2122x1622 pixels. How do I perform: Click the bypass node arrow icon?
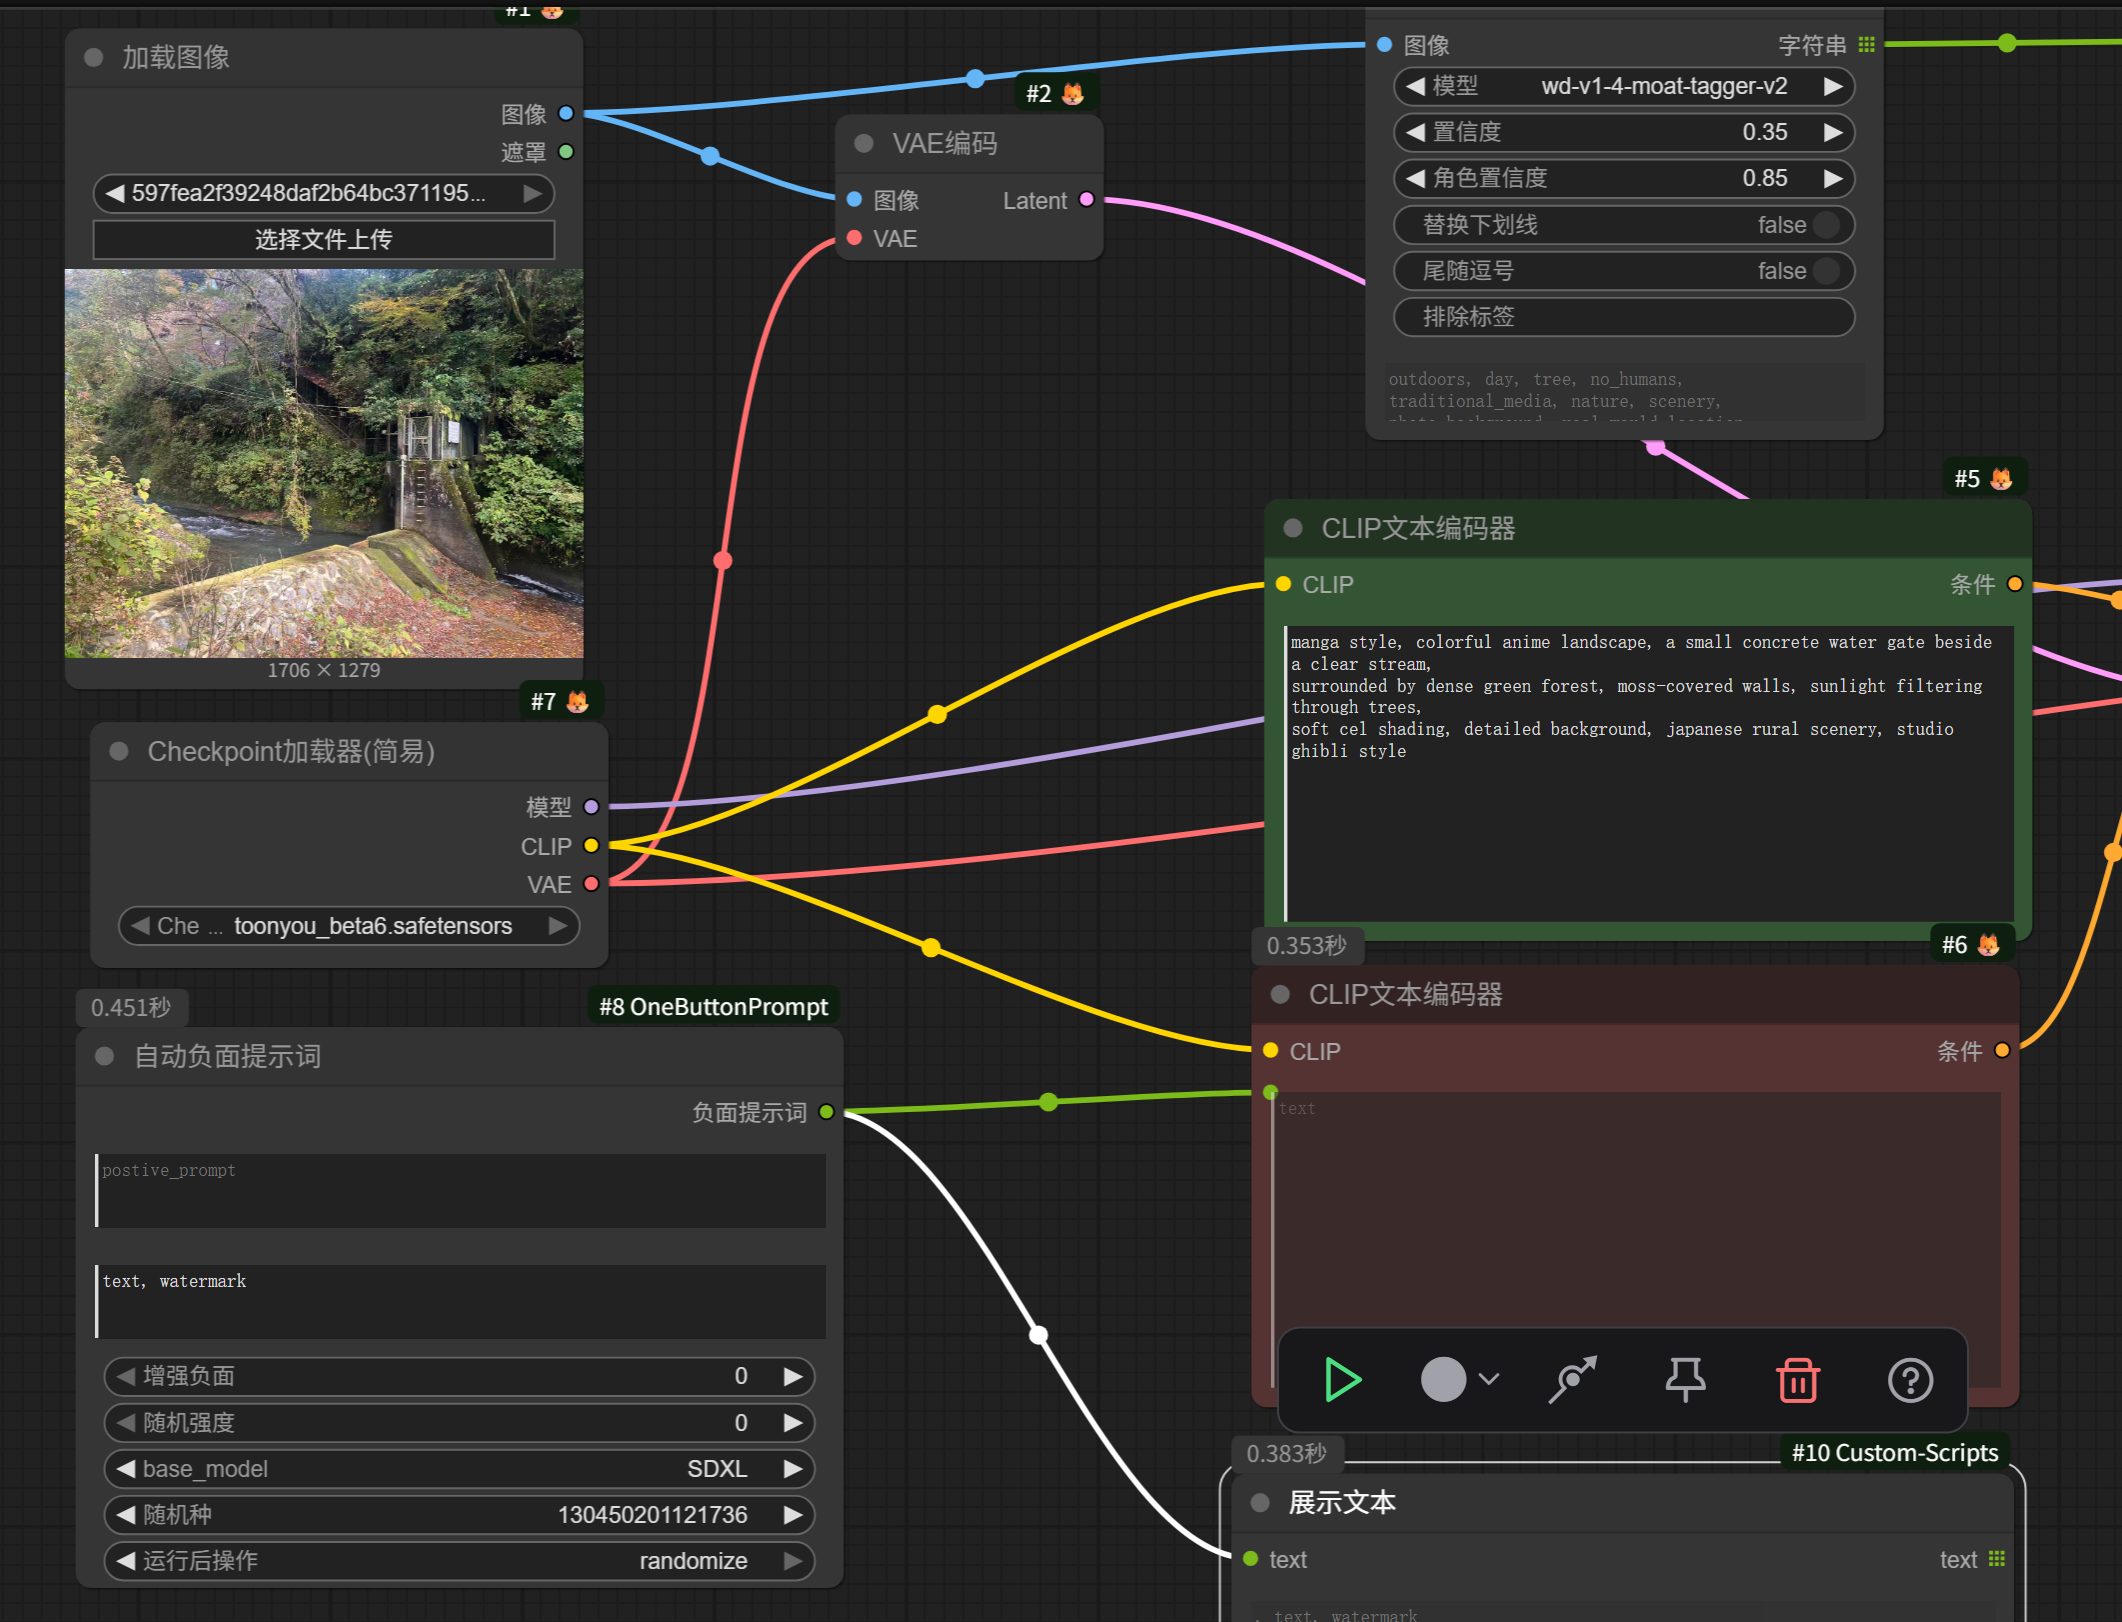(x=1572, y=1380)
